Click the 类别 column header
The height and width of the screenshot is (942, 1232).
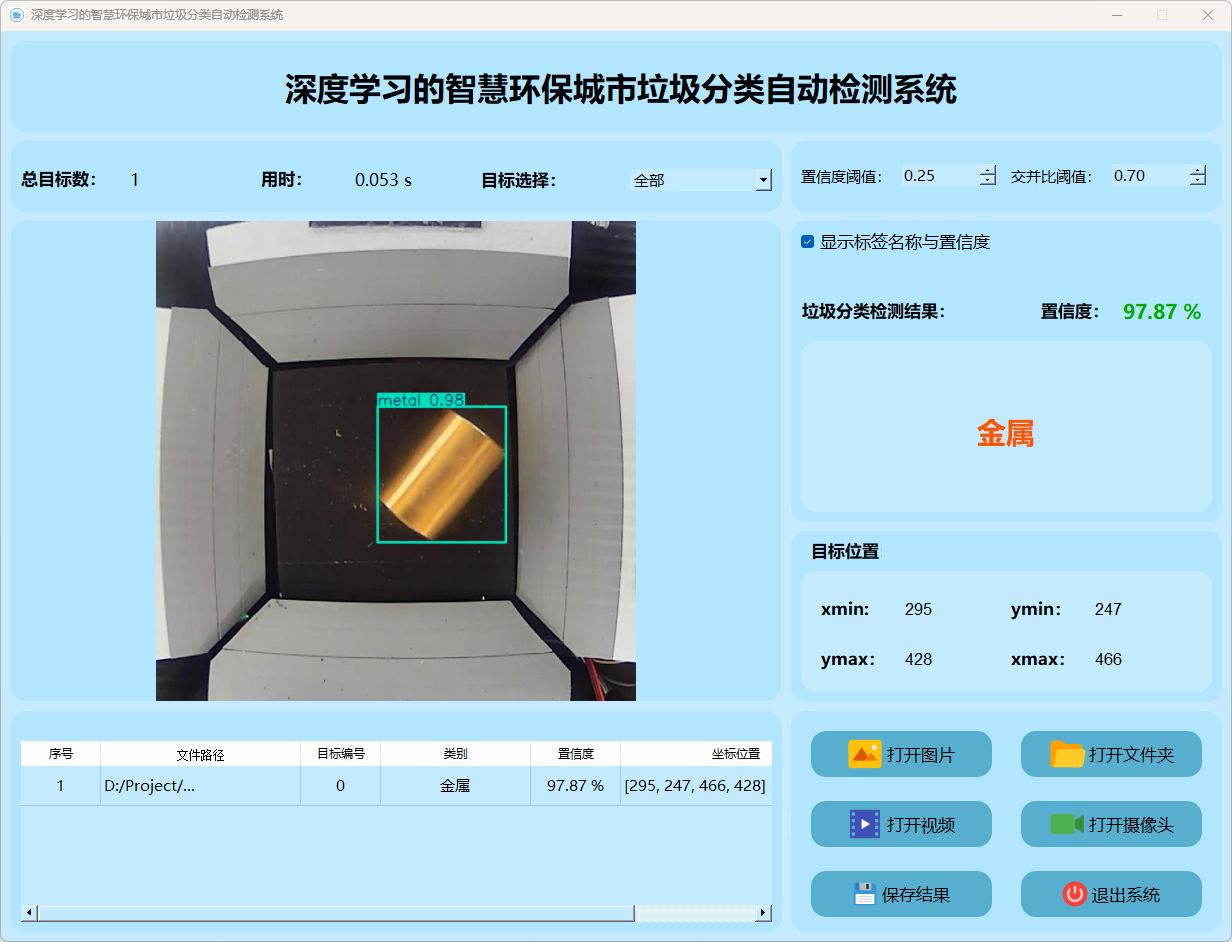tap(456, 754)
